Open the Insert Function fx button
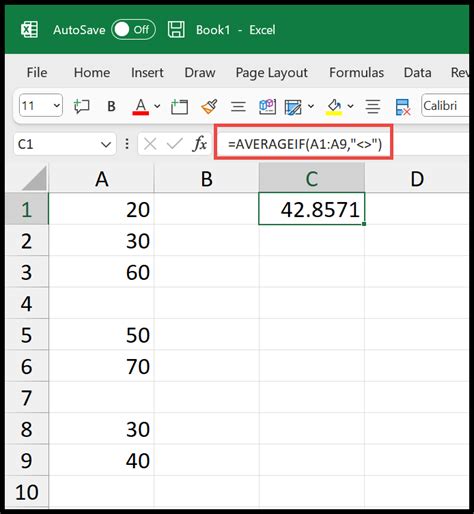Screen dimensions: 474x514 pyautogui.click(x=200, y=144)
